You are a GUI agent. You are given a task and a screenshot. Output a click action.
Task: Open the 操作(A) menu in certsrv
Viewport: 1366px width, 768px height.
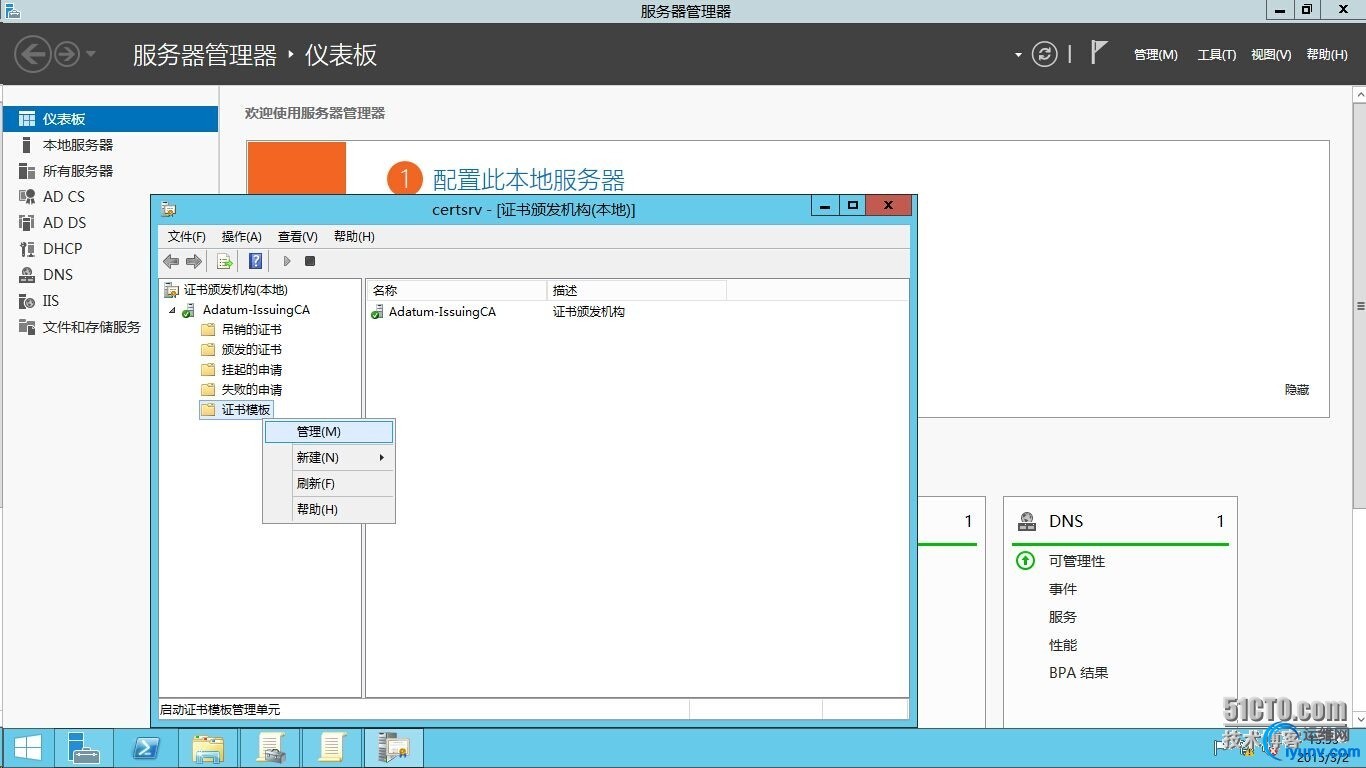(242, 237)
